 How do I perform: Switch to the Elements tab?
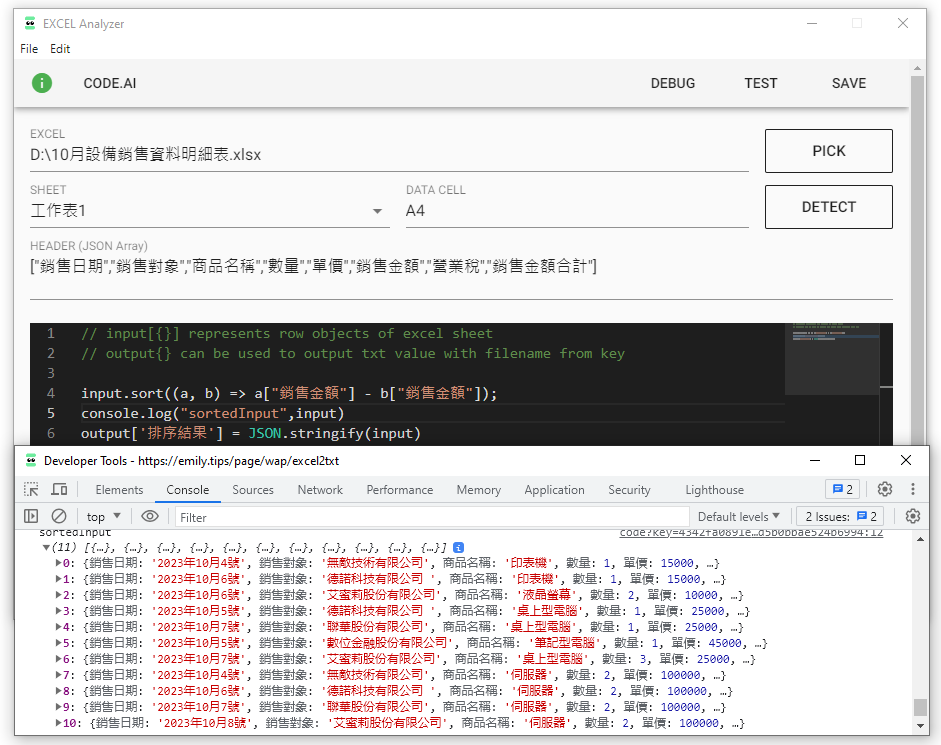tap(119, 490)
